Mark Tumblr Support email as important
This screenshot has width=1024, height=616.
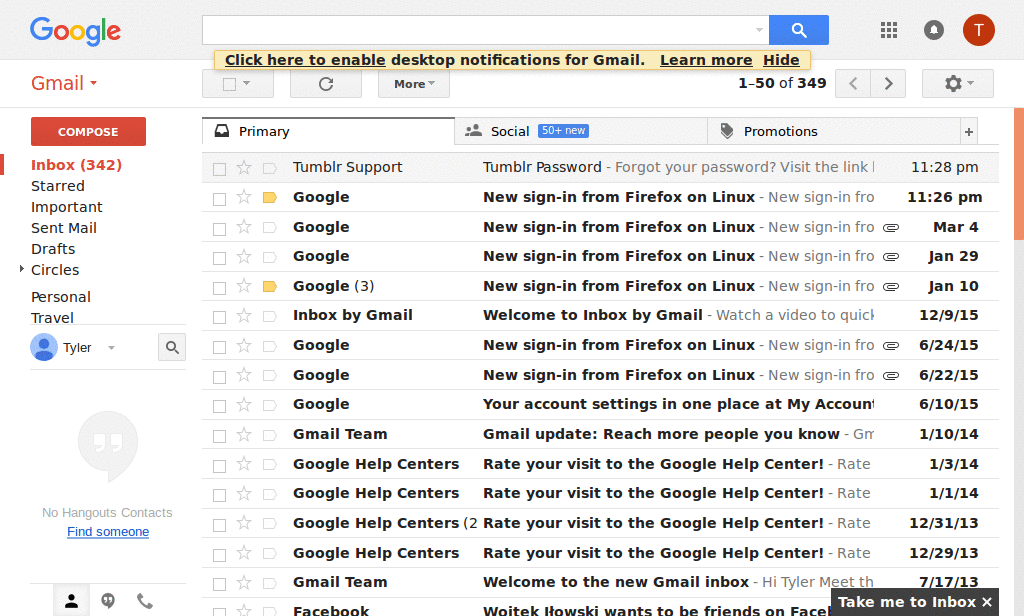point(270,169)
